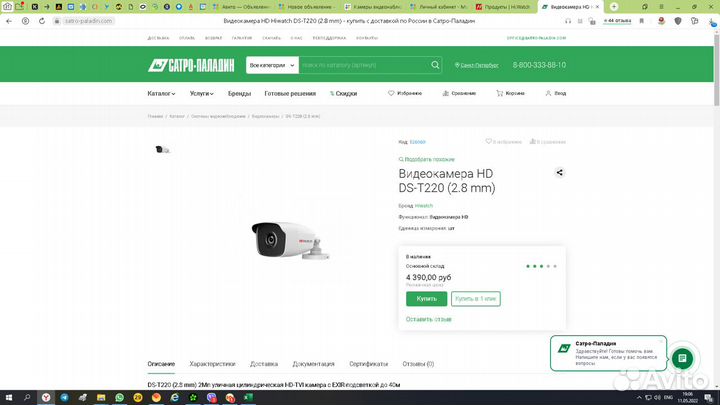Open a new browser tab with plus
720x405 pixels.
click(x=614, y=6)
